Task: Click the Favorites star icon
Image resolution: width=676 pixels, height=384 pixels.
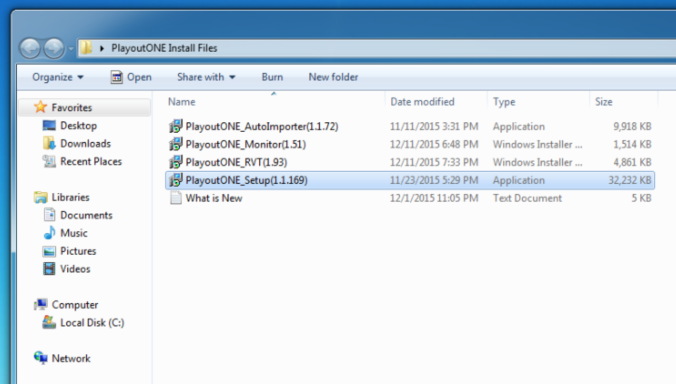Action: pos(40,107)
